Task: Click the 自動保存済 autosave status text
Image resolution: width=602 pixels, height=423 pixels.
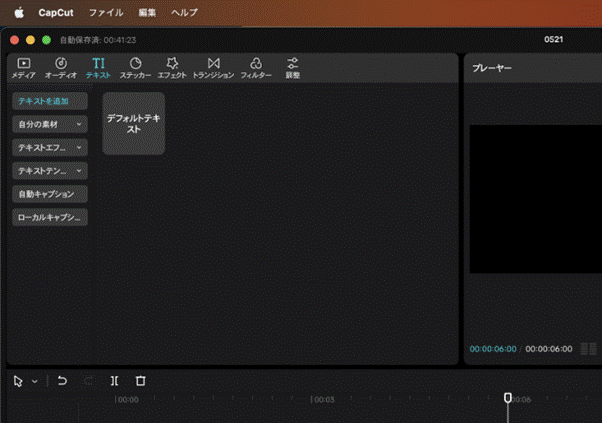Action: [x=98, y=40]
